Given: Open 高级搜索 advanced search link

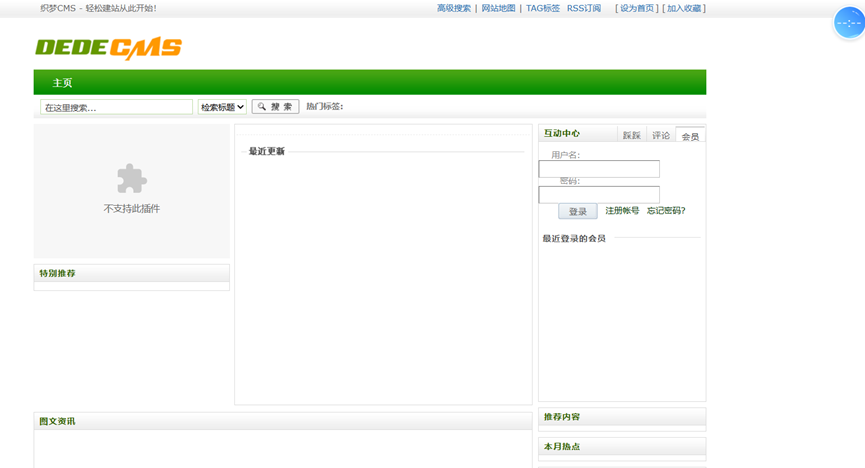Looking at the screenshot, I should point(454,8).
